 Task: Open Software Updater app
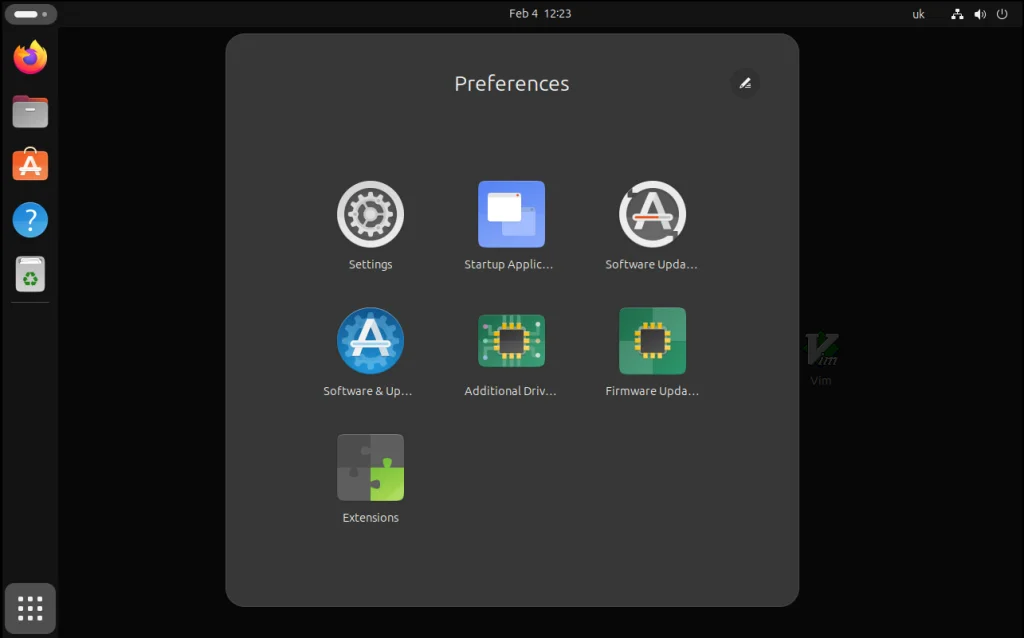click(652, 214)
